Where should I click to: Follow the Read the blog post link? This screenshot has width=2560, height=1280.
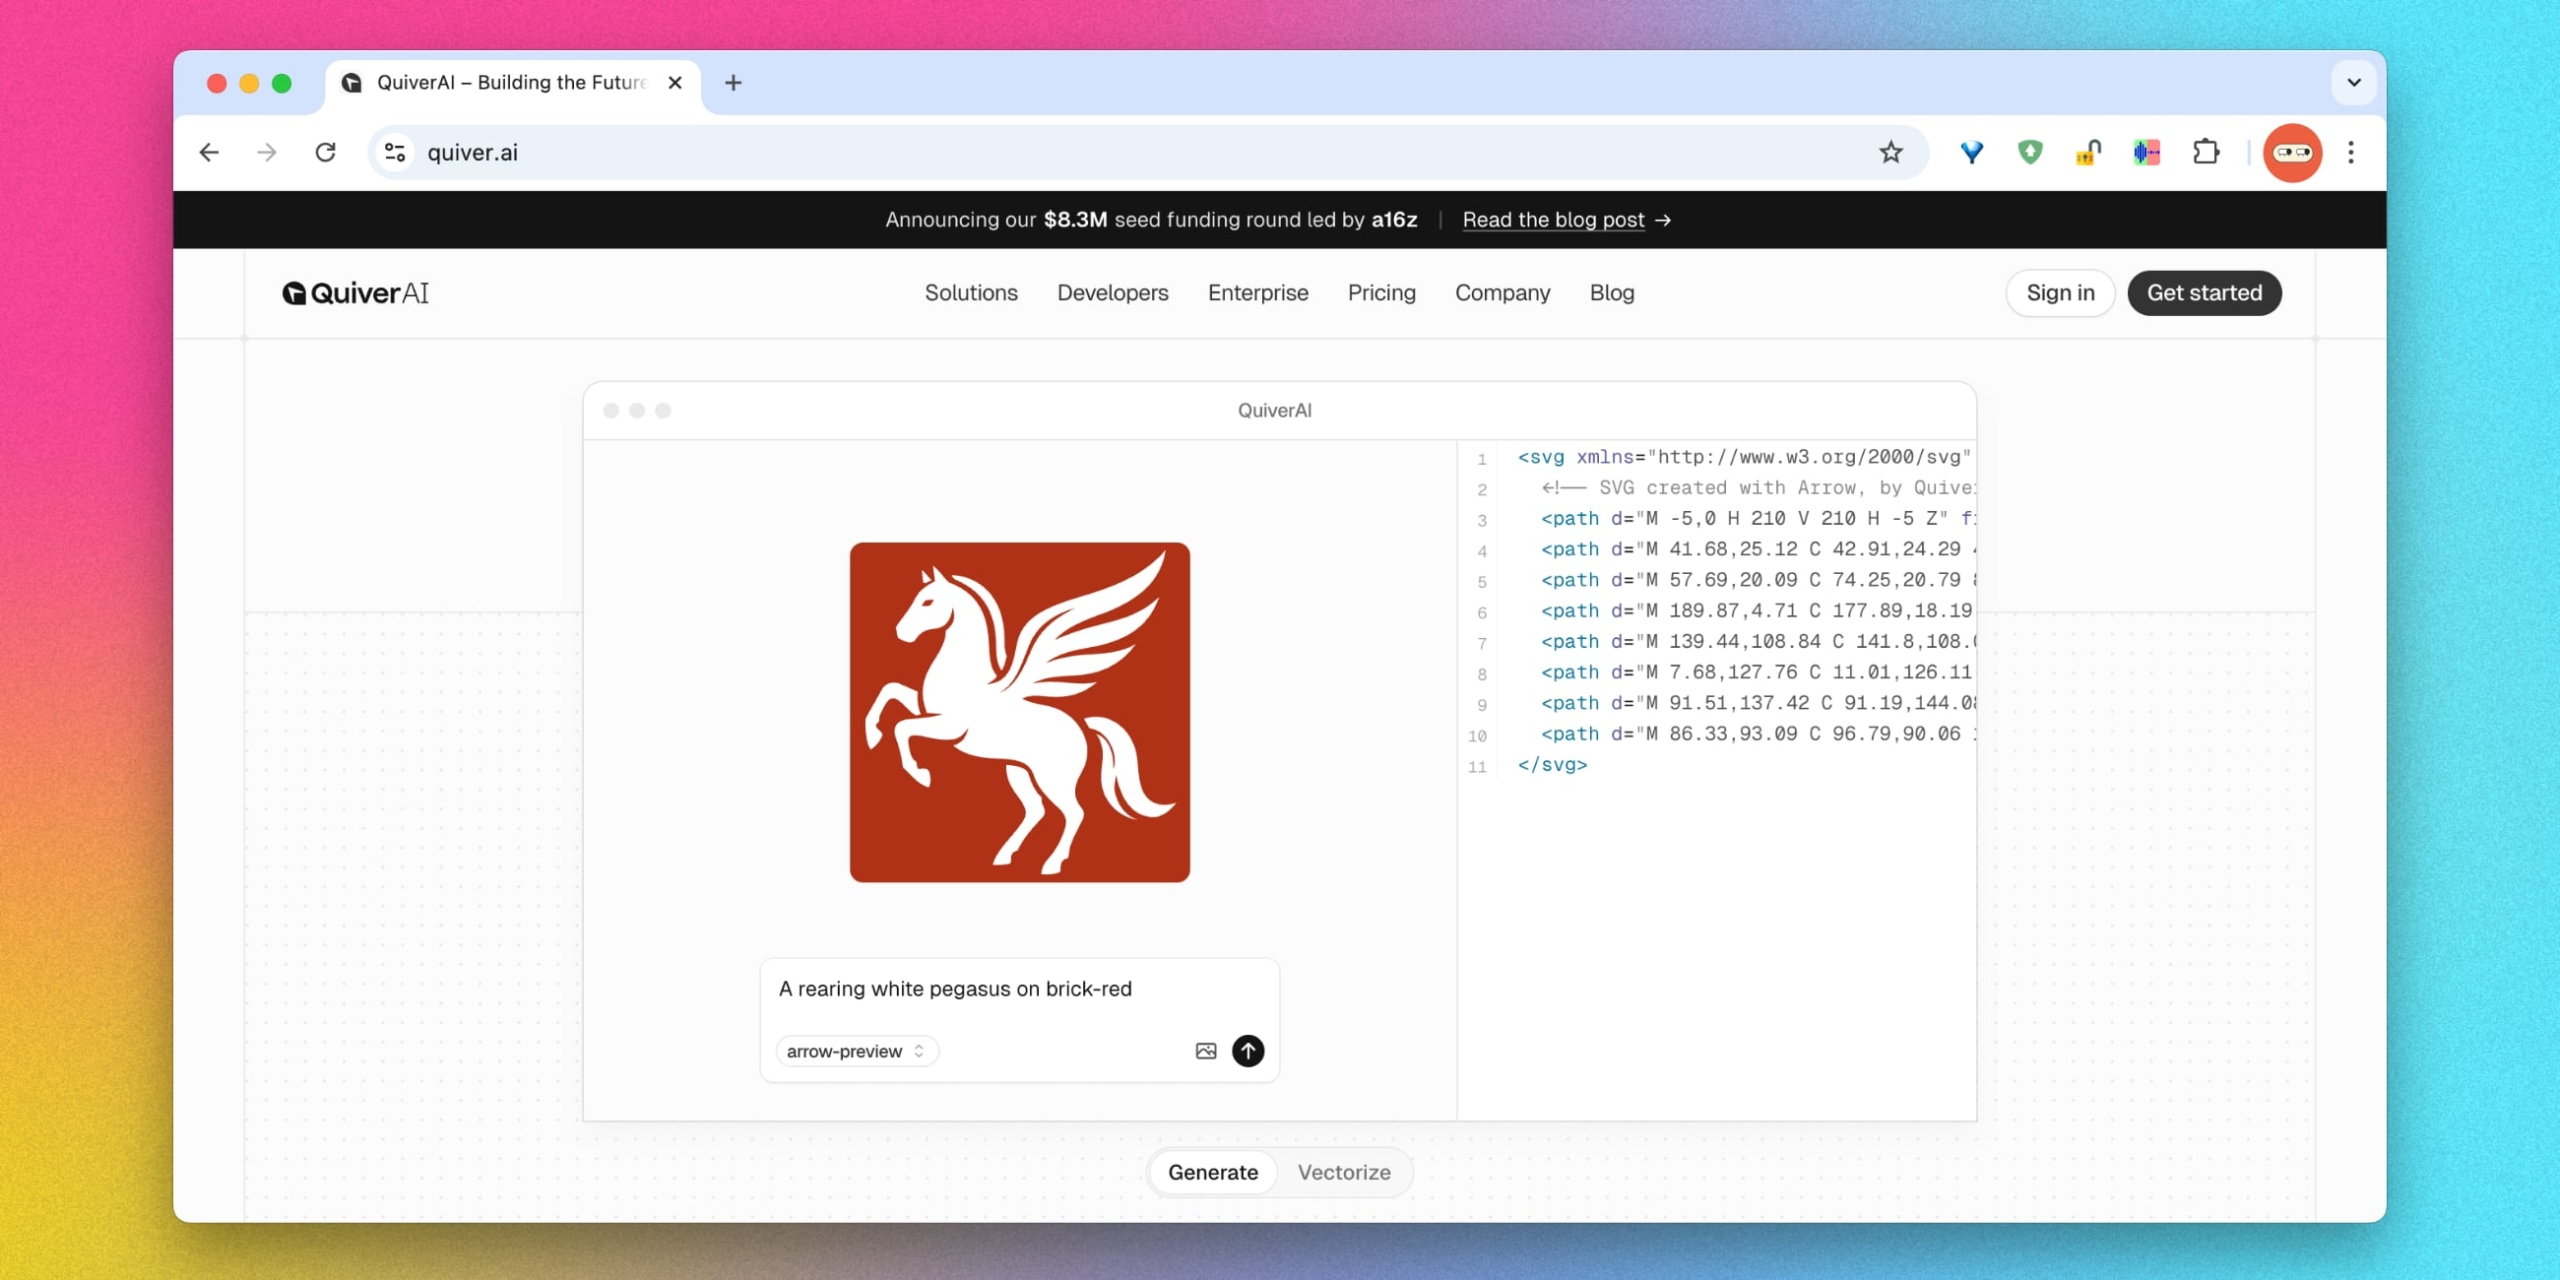click(1553, 220)
